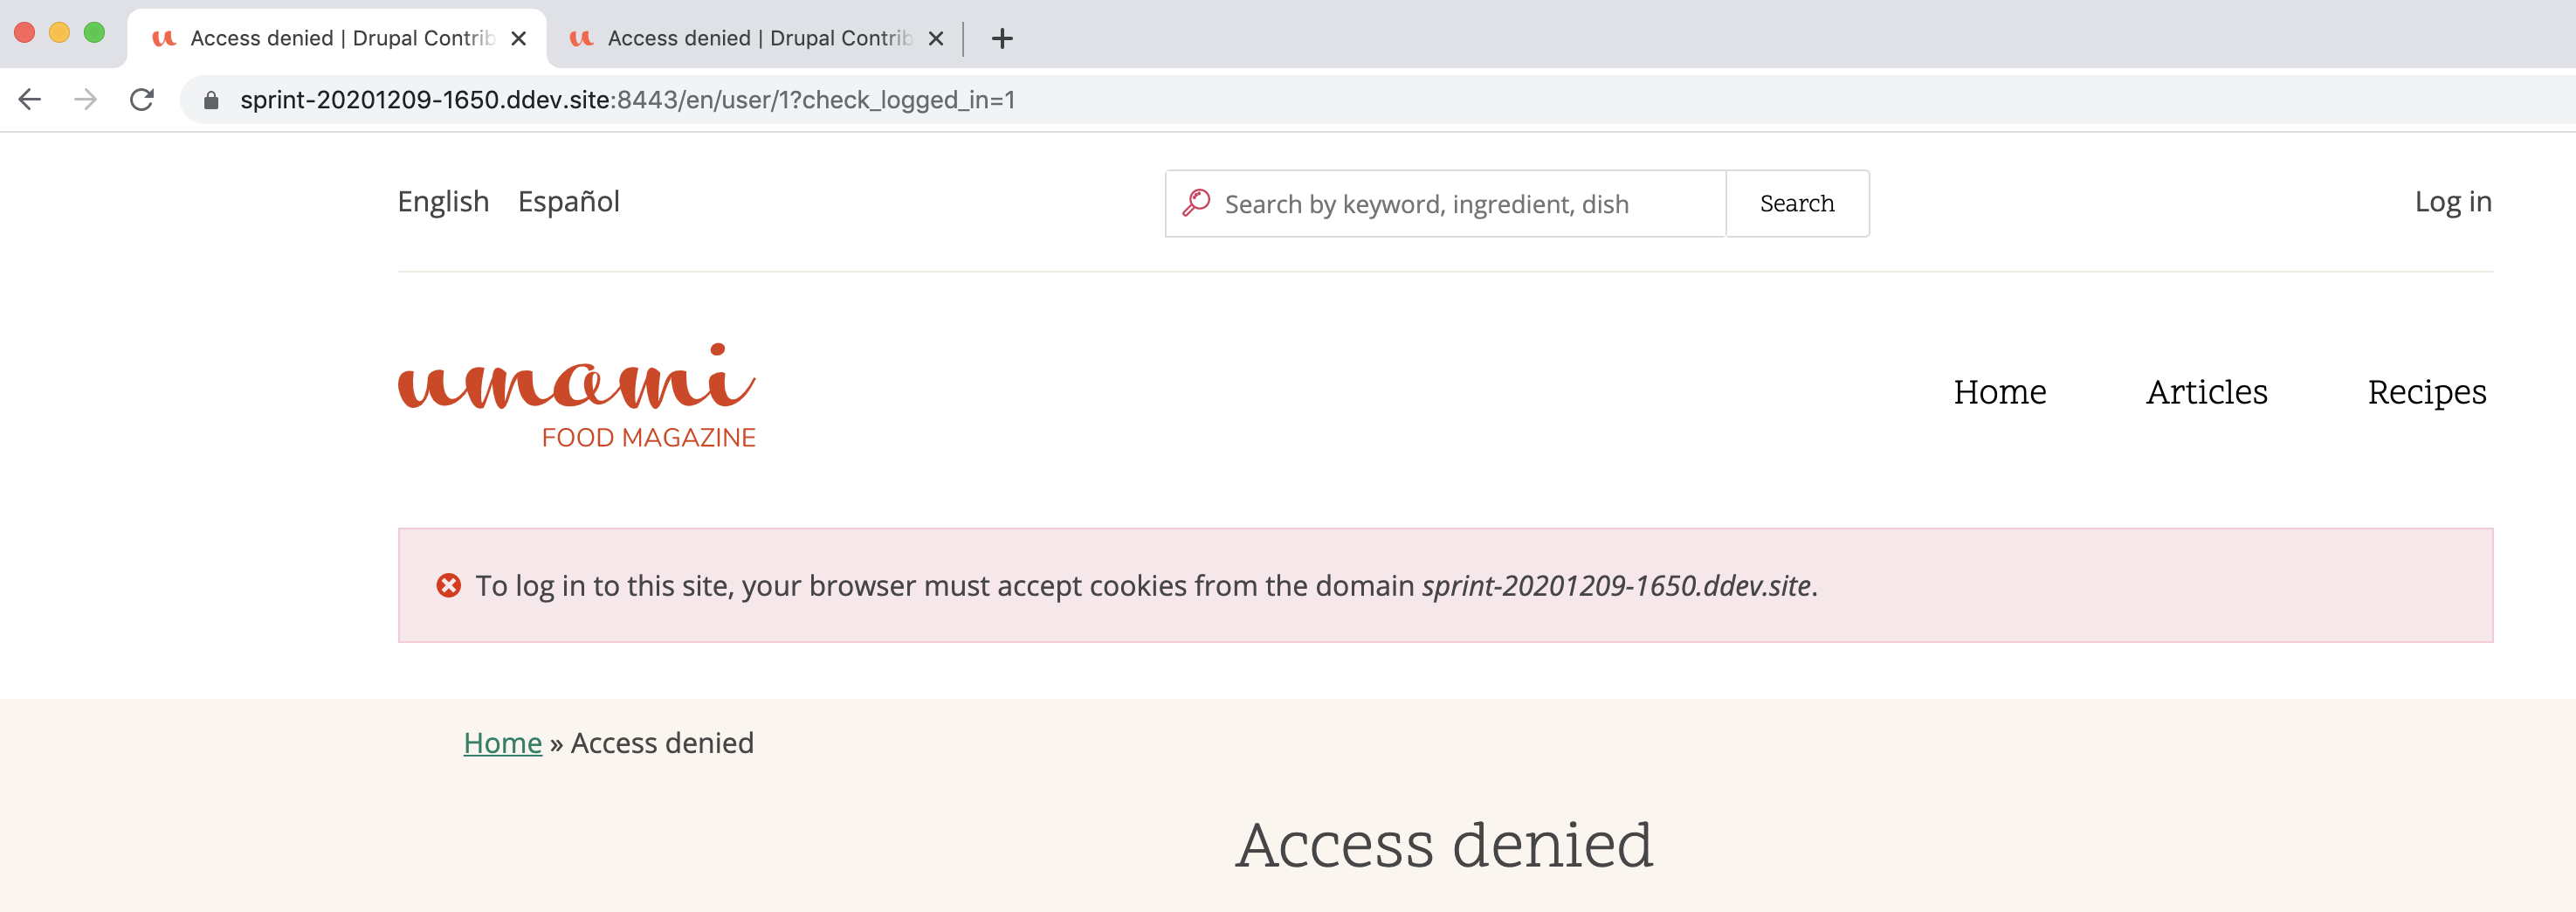The image size is (2576, 912).
Task: Click the search magnifier icon
Action: [1196, 203]
